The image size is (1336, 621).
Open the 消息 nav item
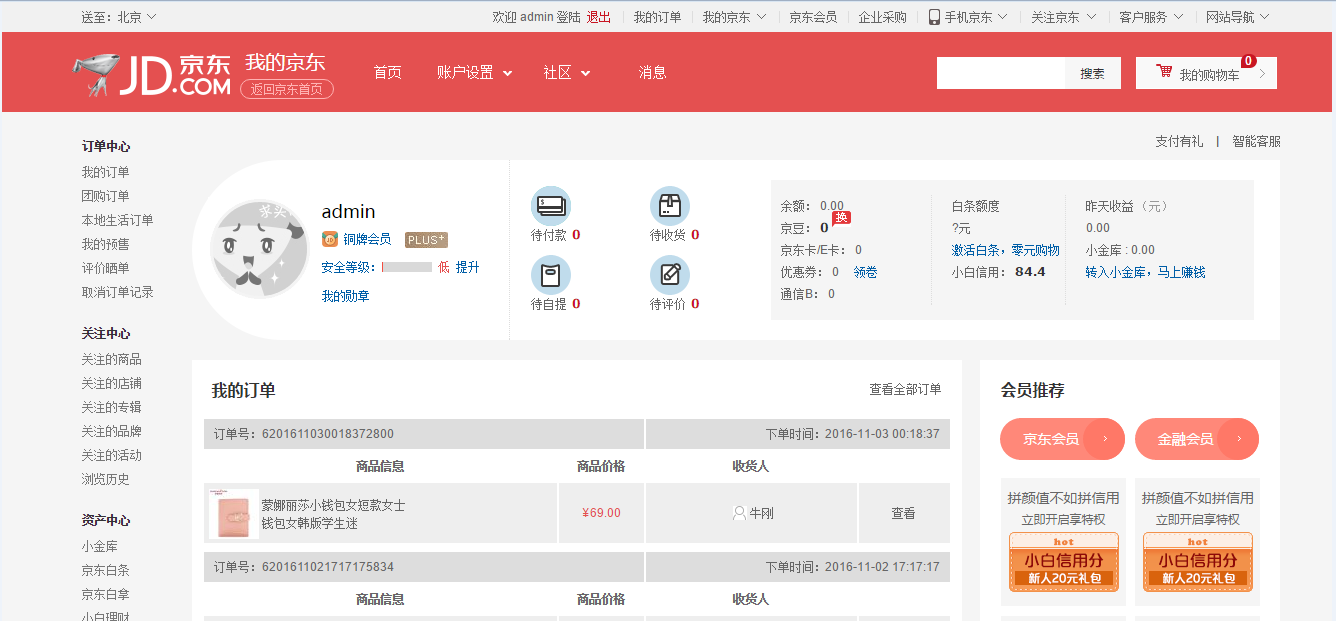point(652,72)
